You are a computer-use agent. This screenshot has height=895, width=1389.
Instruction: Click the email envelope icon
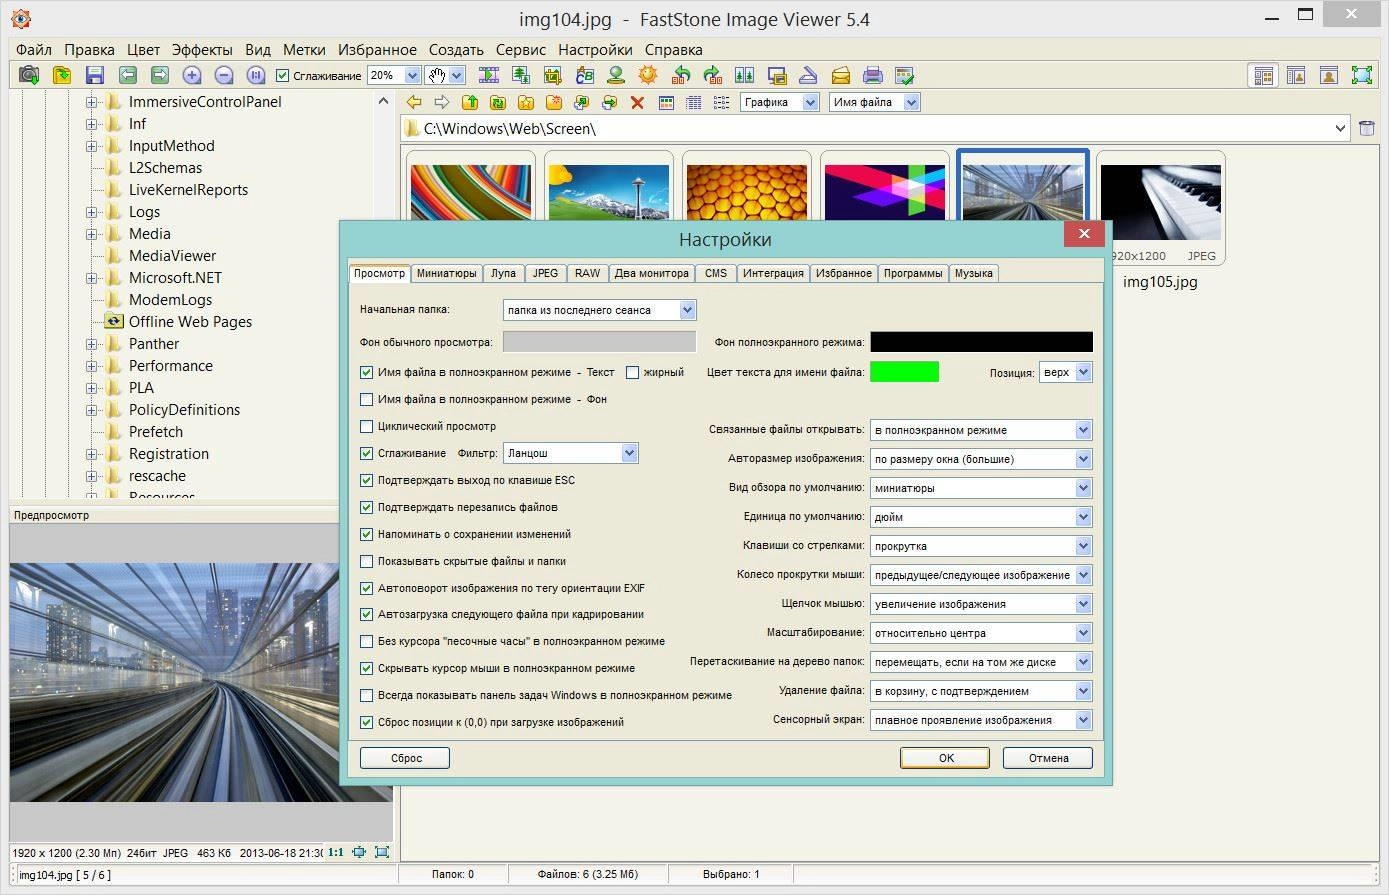(x=840, y=75)
